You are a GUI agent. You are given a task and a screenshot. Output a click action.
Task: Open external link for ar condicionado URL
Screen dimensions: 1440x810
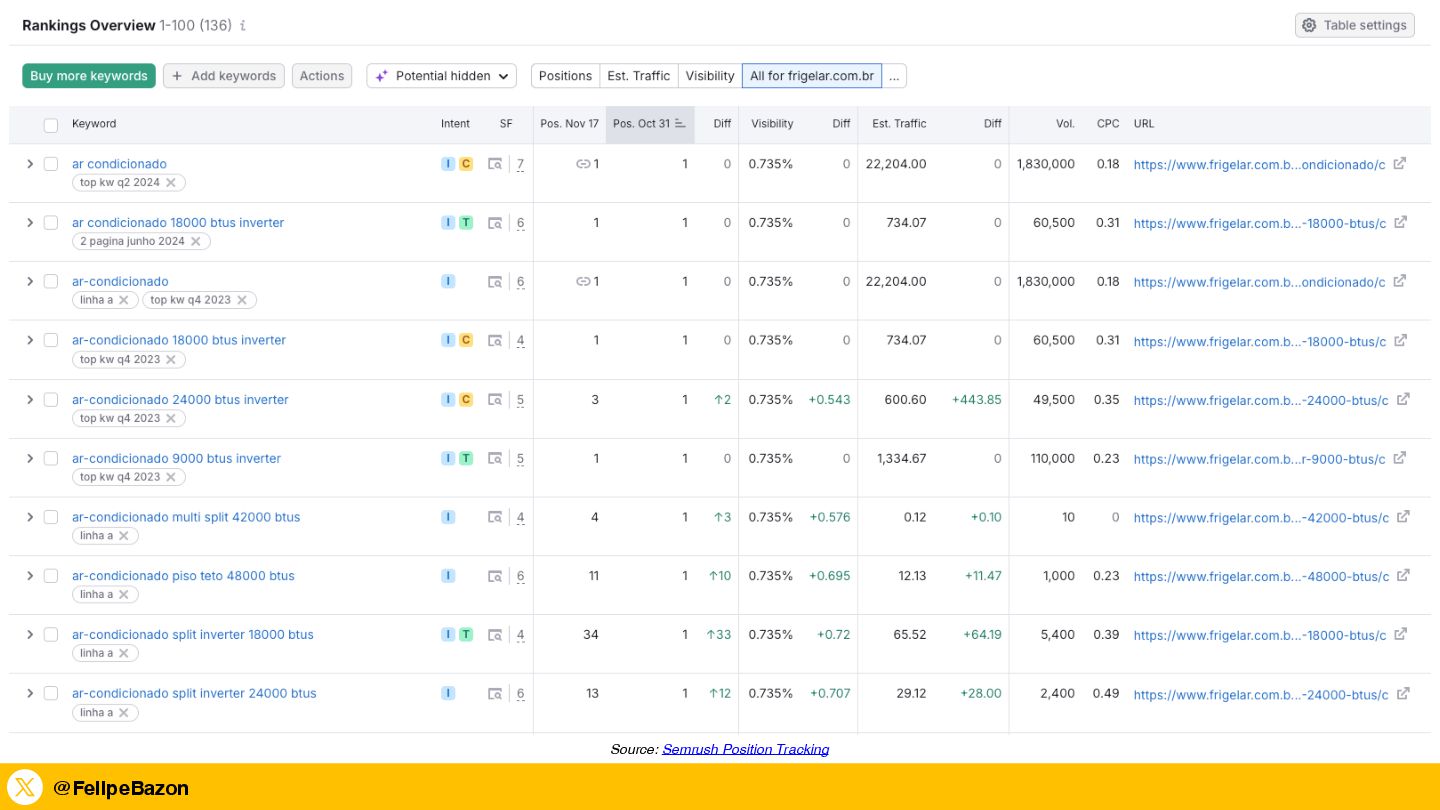coord(1400,164)
